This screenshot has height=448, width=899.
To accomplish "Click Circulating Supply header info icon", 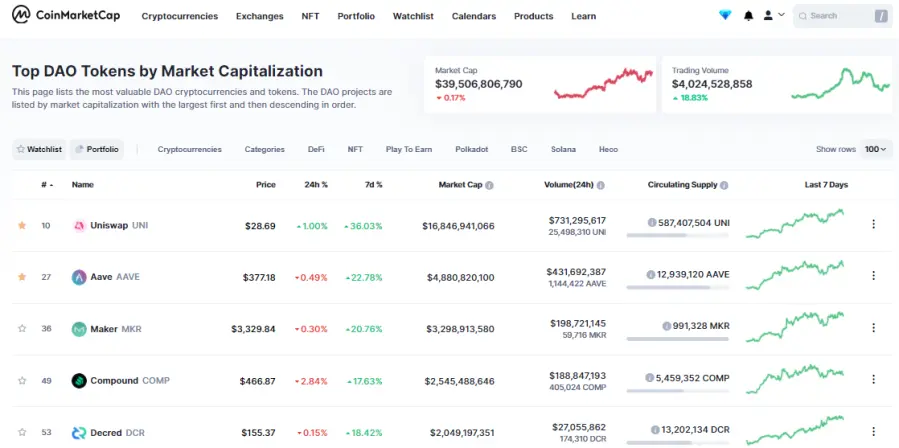I will tap(724, 185).
